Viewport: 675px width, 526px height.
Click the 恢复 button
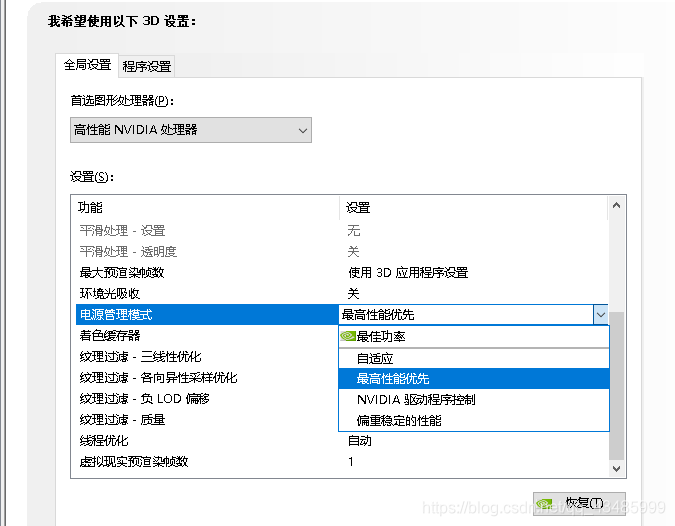pyautogui.click(x=579, y=503)
